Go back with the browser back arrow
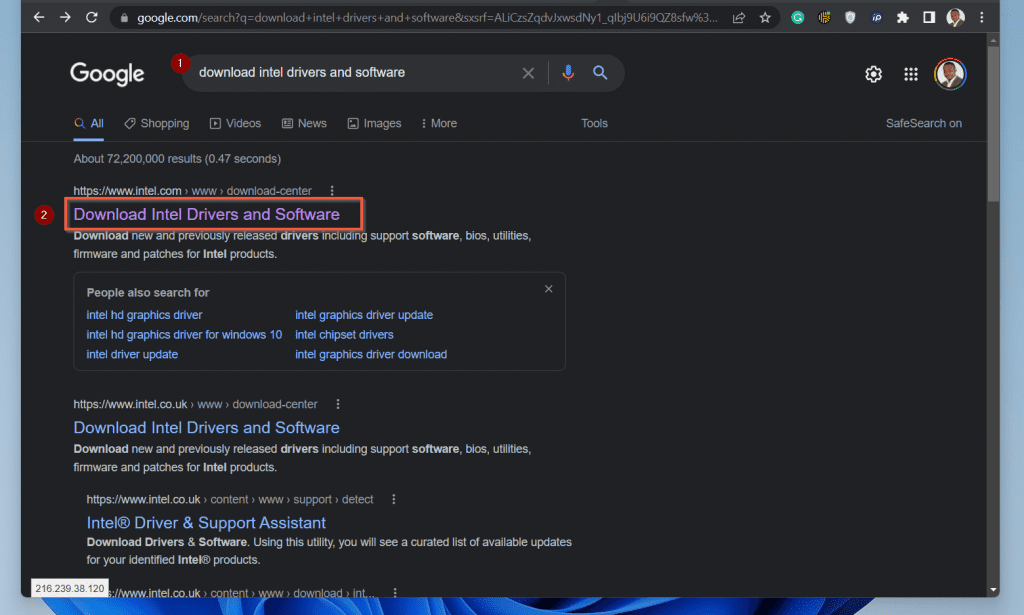1024x615 pixels. [x=39, y=18]
